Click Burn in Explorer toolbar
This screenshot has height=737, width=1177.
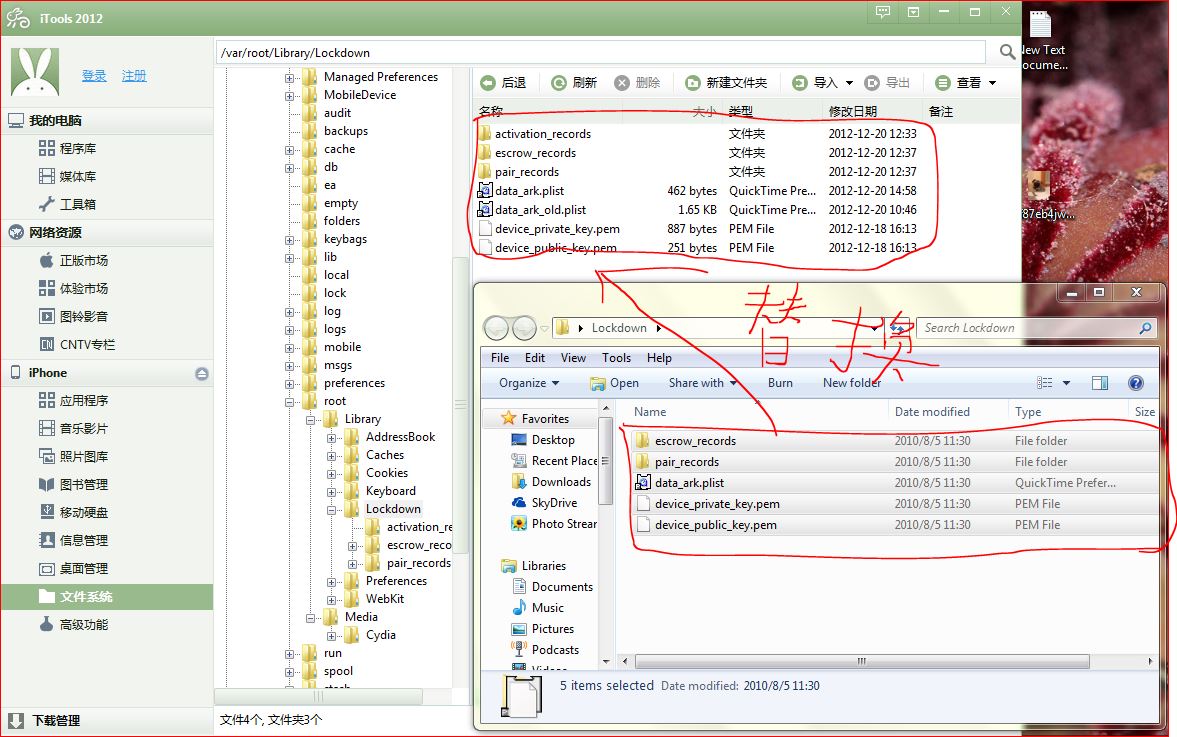[x=780, y=383]
